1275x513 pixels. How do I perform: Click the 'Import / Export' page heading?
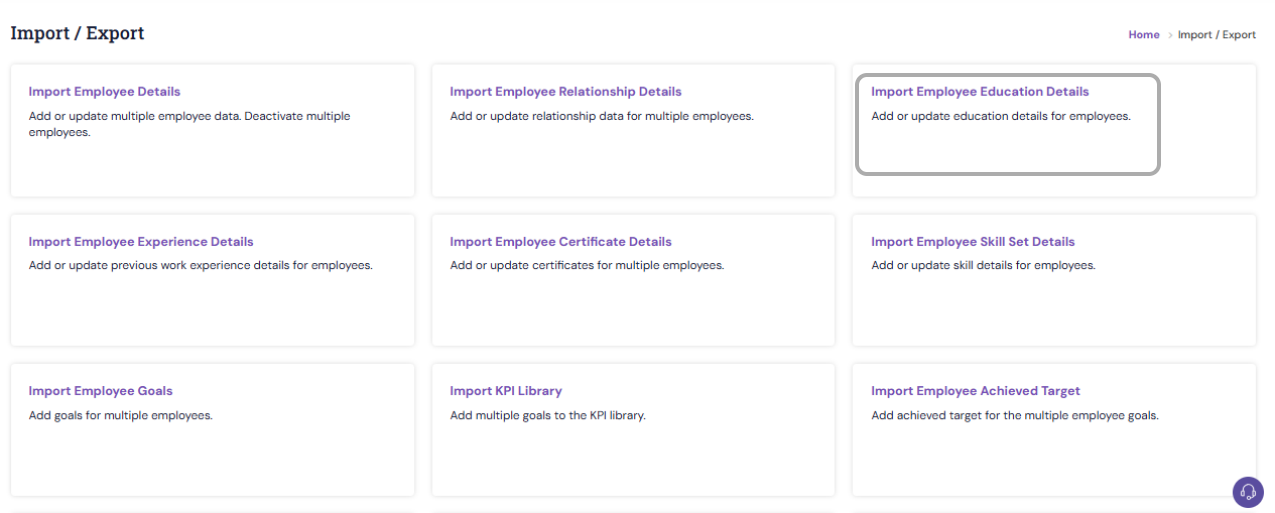pos(77,33)
